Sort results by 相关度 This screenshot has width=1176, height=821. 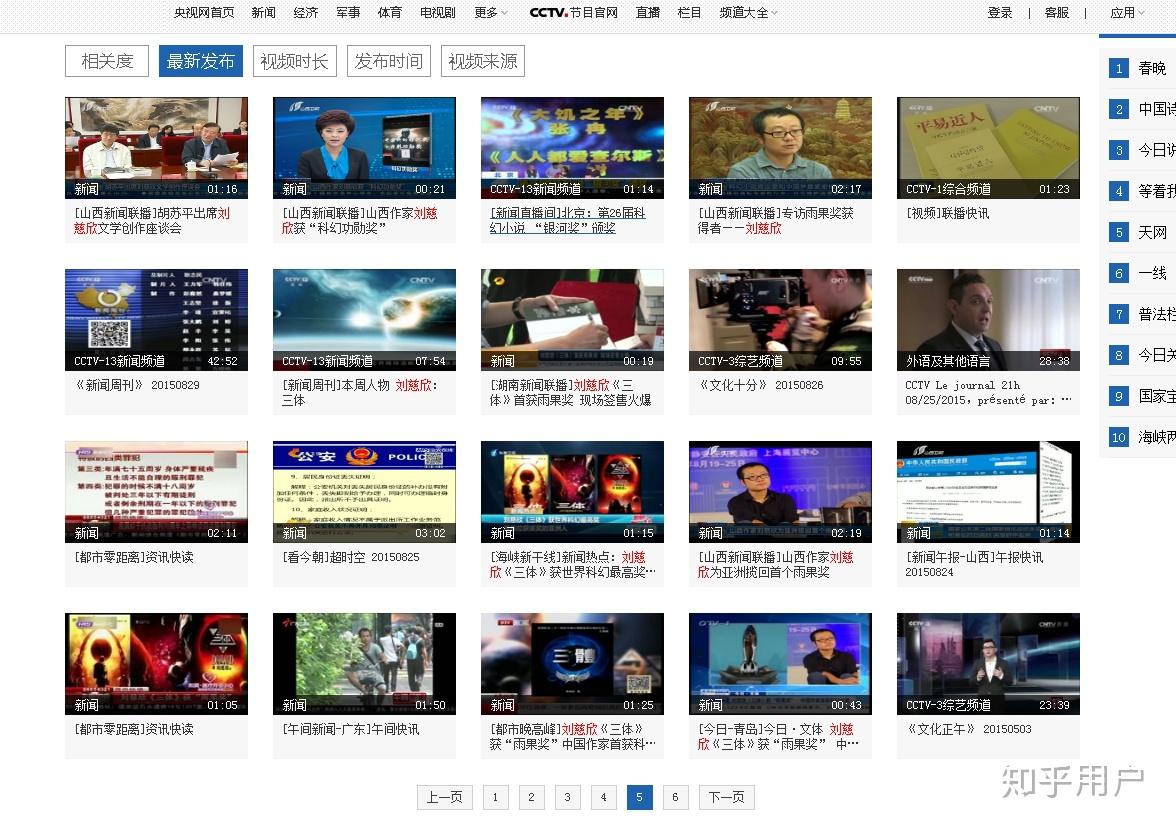tap(107, 61)
